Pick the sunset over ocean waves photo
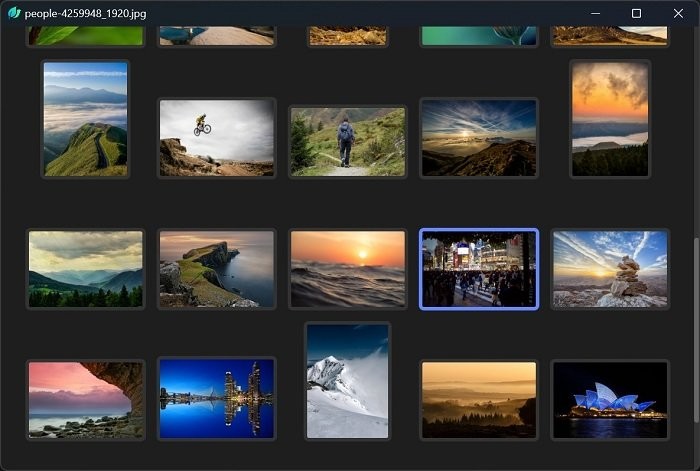This screenshot has height=471, width=700. tap(347, 269)
